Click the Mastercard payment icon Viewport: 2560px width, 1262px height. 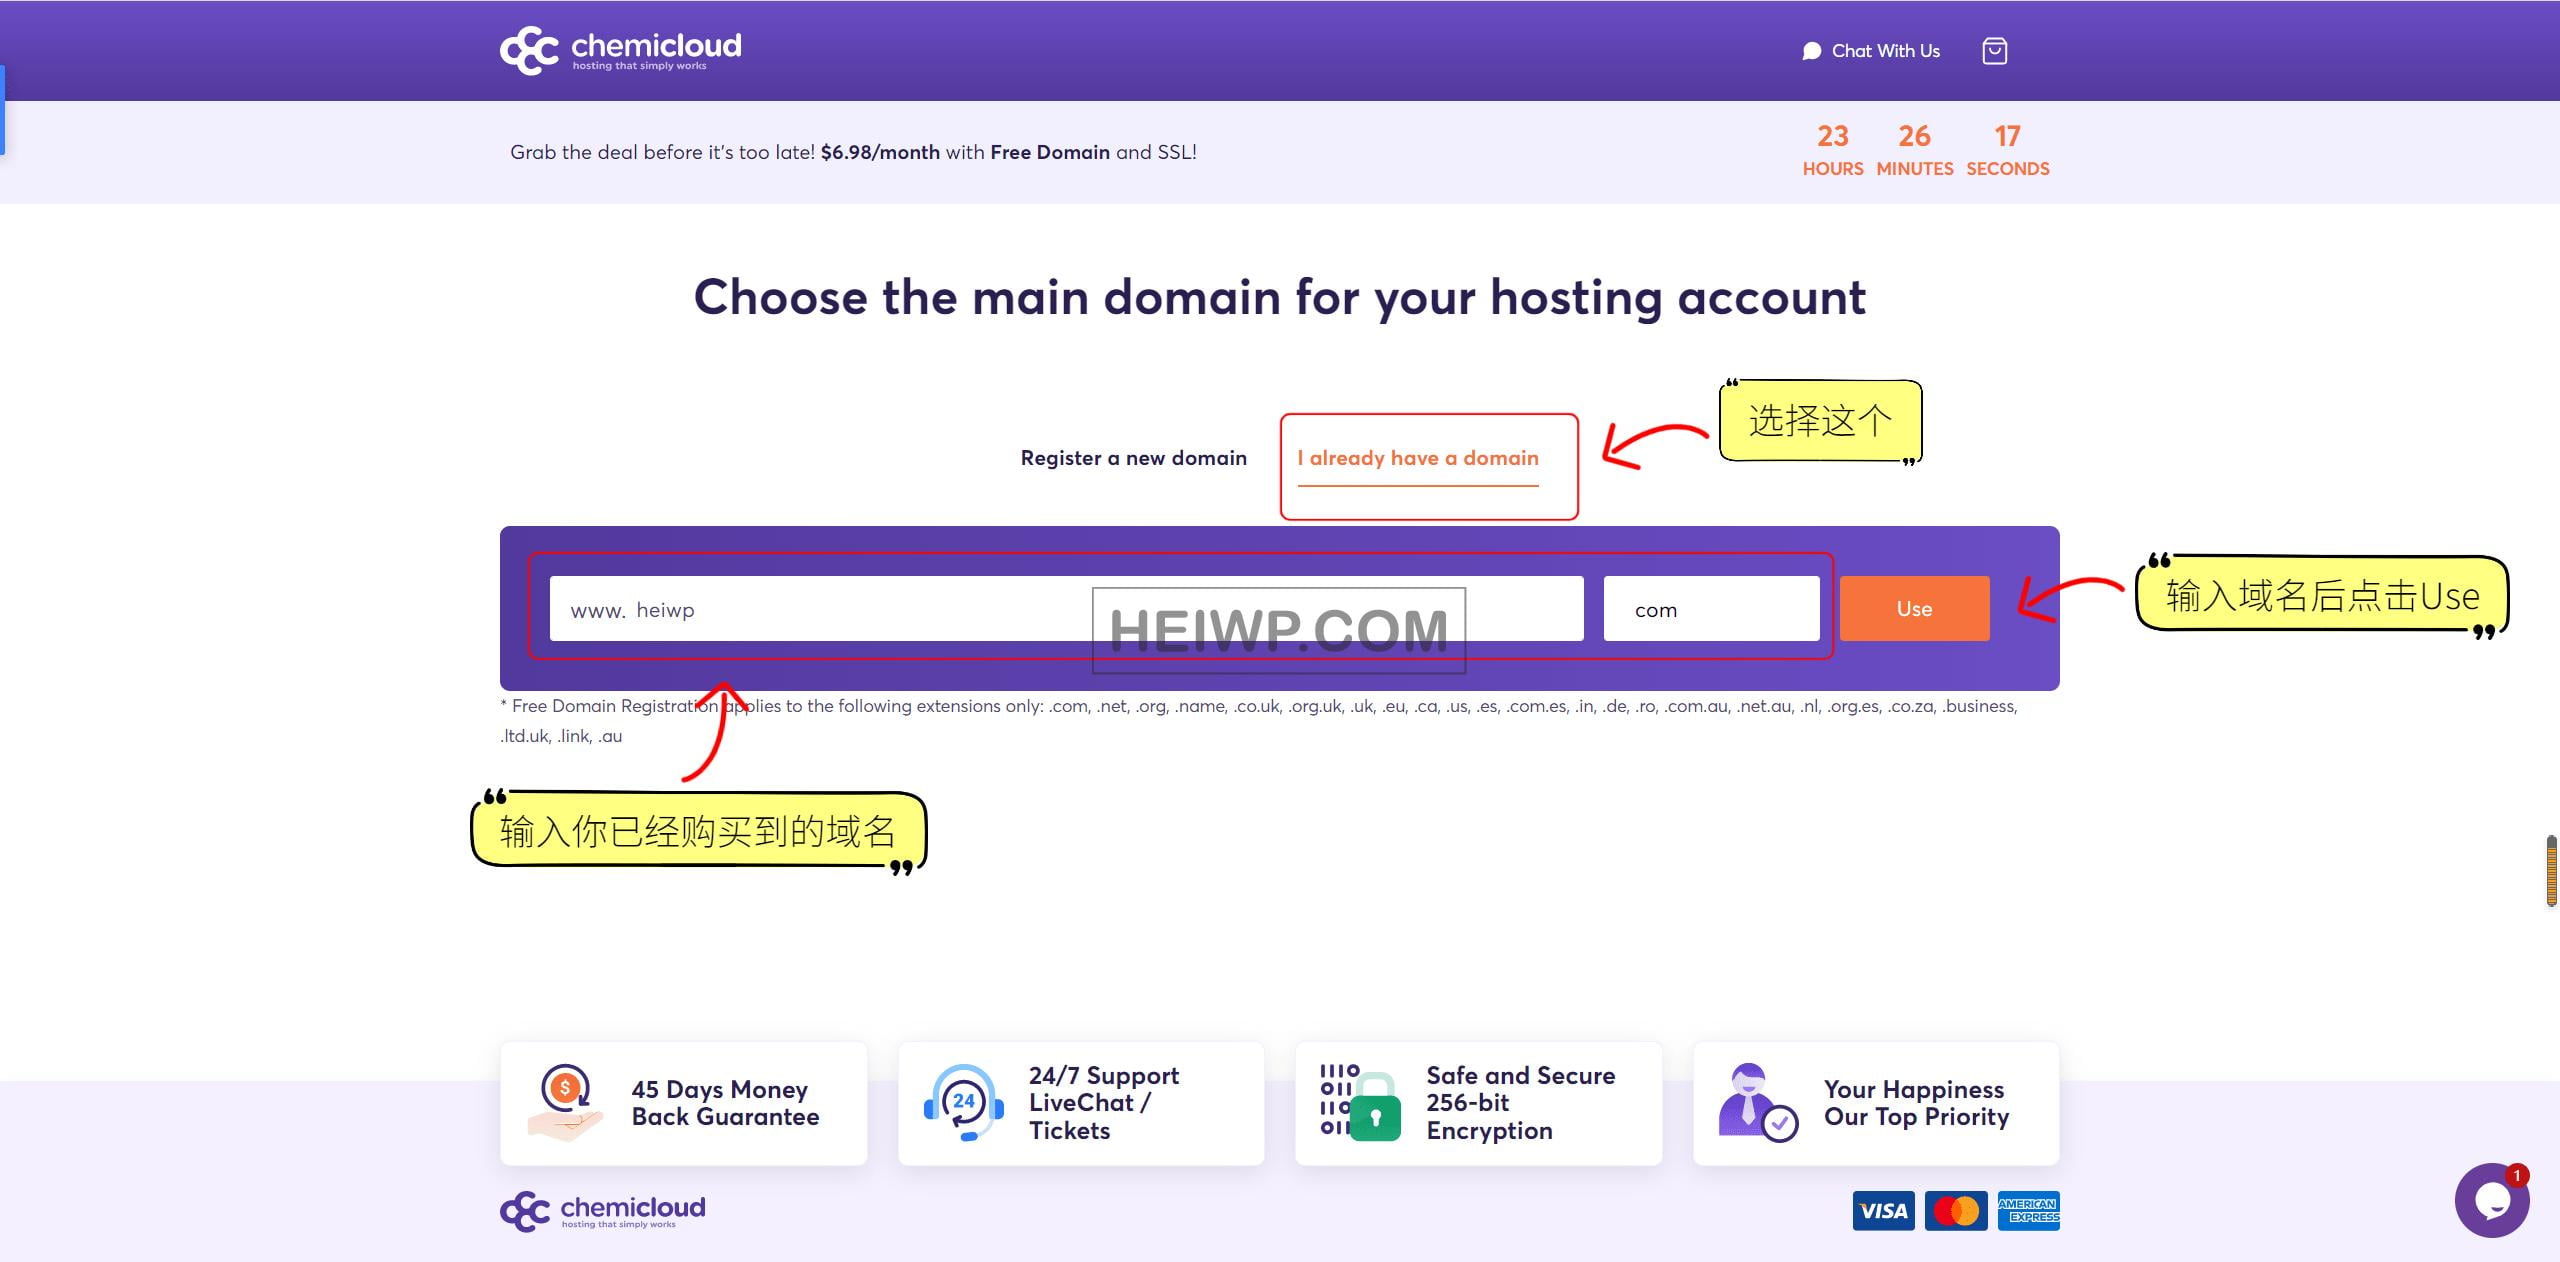[x=1956, y=1211]
